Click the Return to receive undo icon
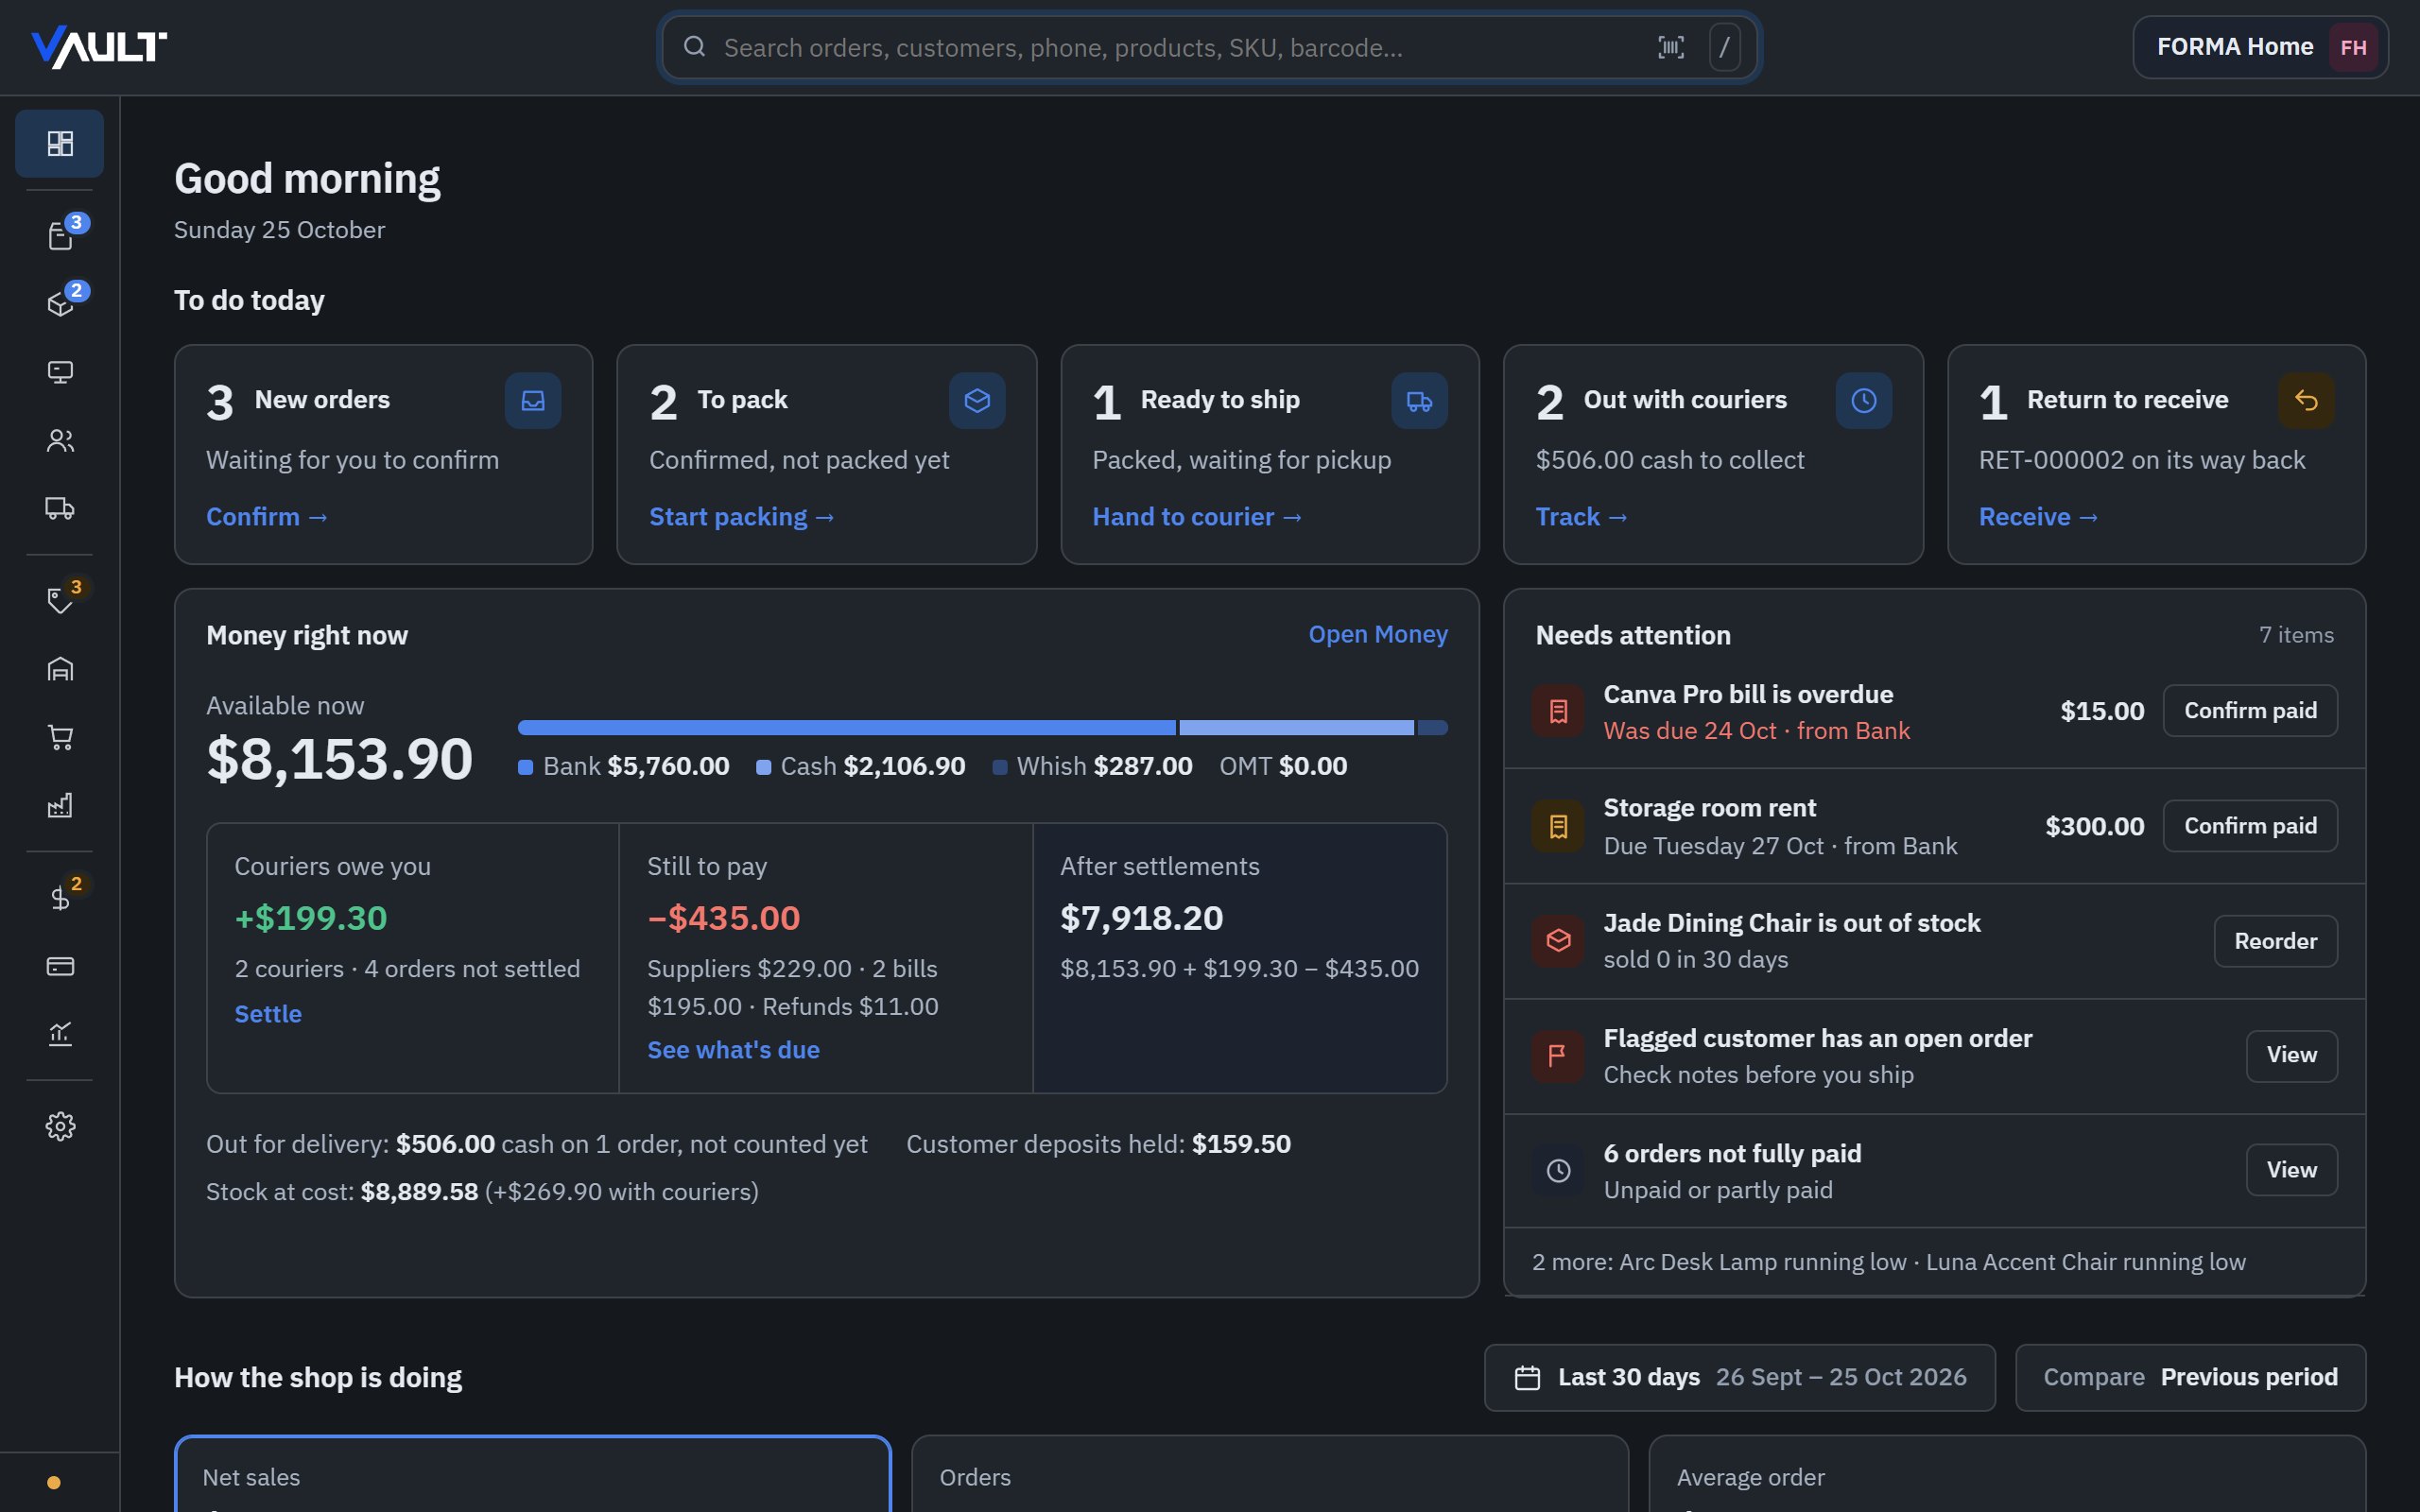 (x=2306, y=401)
